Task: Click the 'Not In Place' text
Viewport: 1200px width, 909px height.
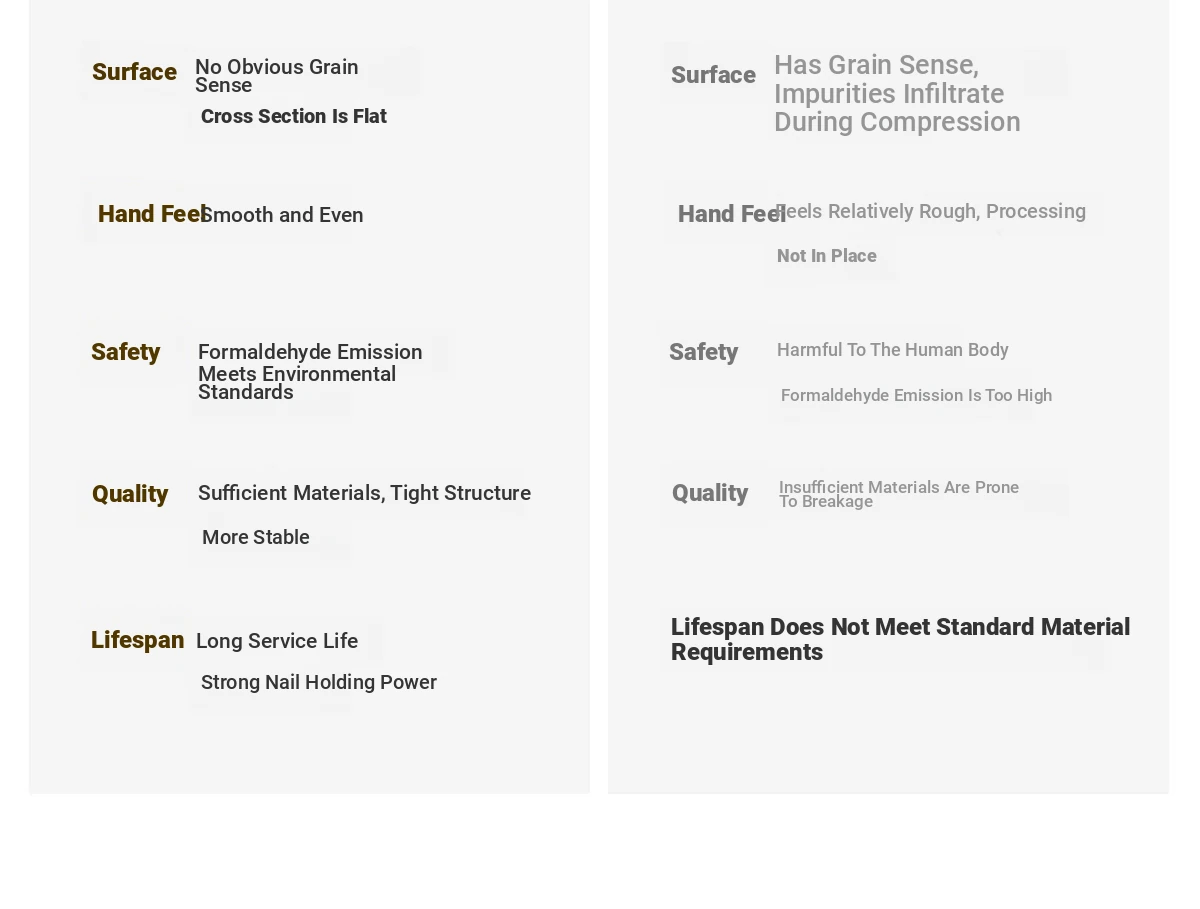Action: pyautogui.click(x=827, y=256)
